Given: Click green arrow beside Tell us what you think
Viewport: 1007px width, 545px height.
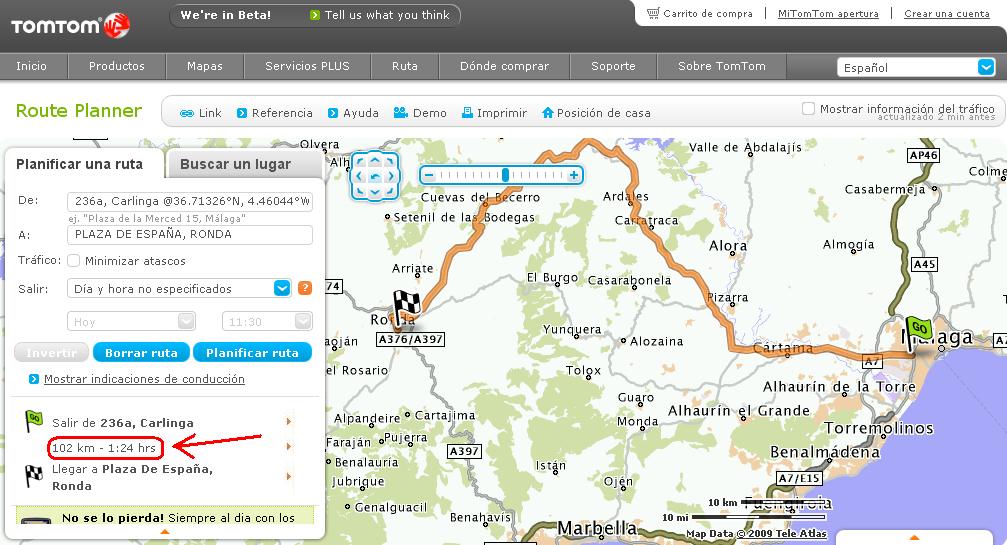Looking at the screenshot, I should coord(315,15).
